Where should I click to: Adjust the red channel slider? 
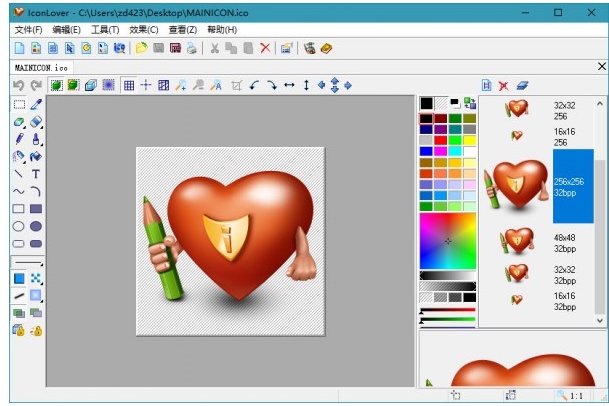(x=448, y=310)
